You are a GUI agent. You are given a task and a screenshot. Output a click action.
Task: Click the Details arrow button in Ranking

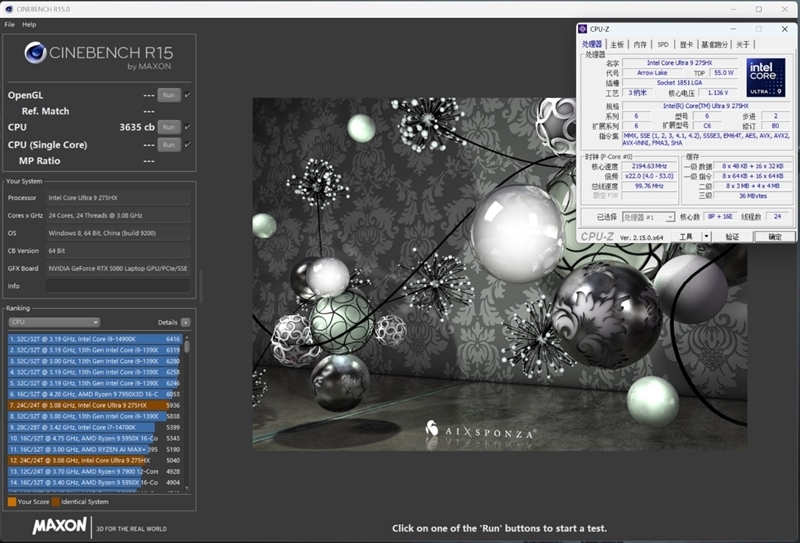point(186,323)
